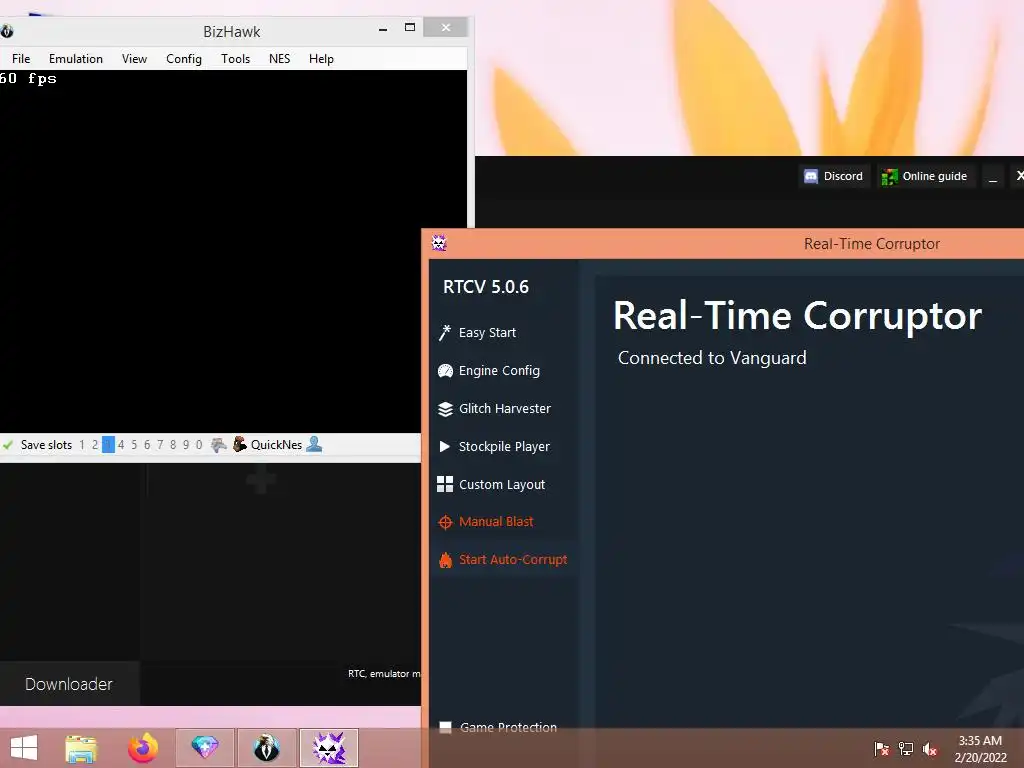This screenshot has height=768, width=1024.
Task: Click the RTCV 5.0.6 version label
Action: click(x=486, y=287)
